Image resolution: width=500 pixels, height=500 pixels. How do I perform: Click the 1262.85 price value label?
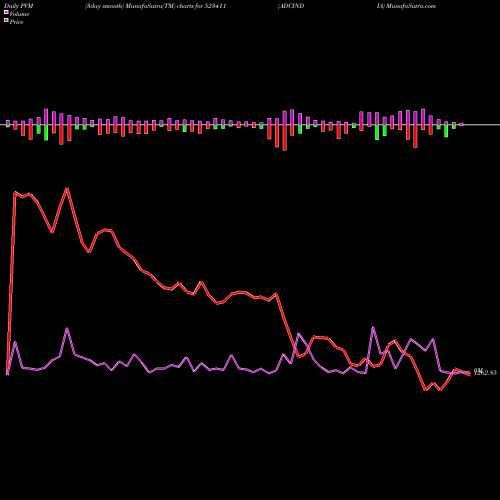pyautogui.click(x=485, y=373)
